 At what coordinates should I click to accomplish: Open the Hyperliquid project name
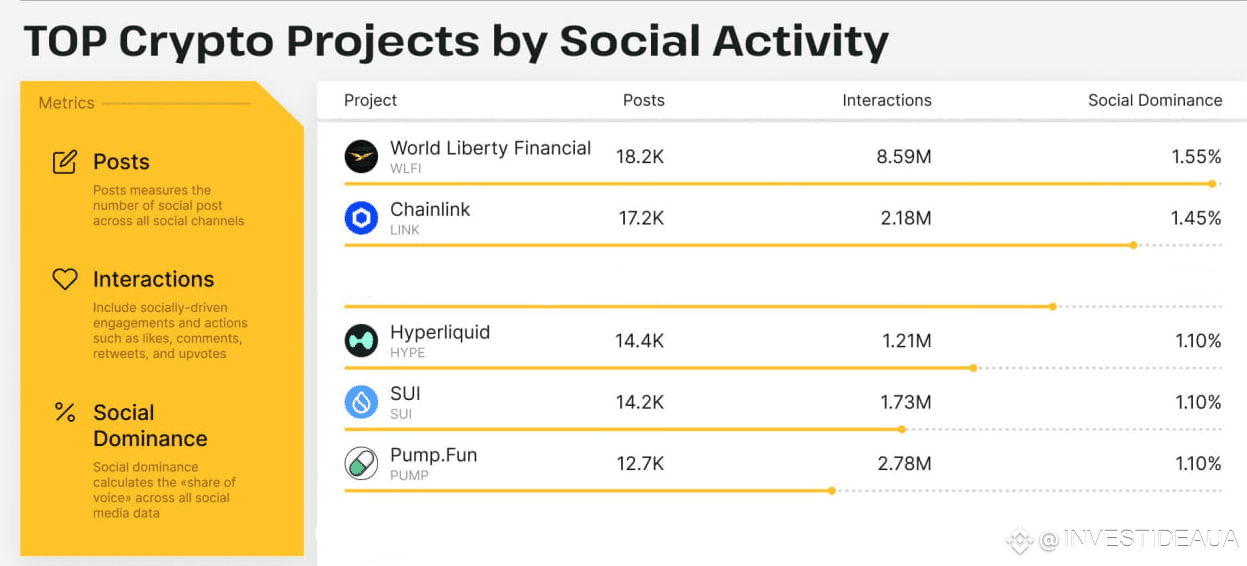tap(440, 332)
